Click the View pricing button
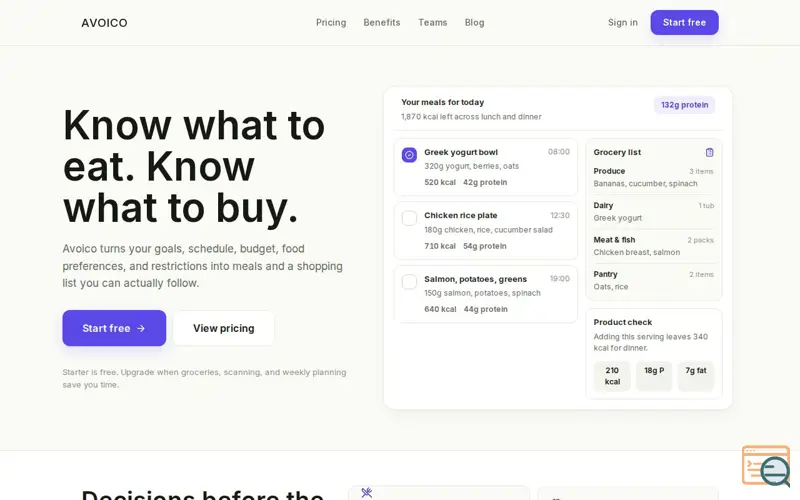Screen dimensions: 800x500 pyautogui.click(x=223, y=328)
